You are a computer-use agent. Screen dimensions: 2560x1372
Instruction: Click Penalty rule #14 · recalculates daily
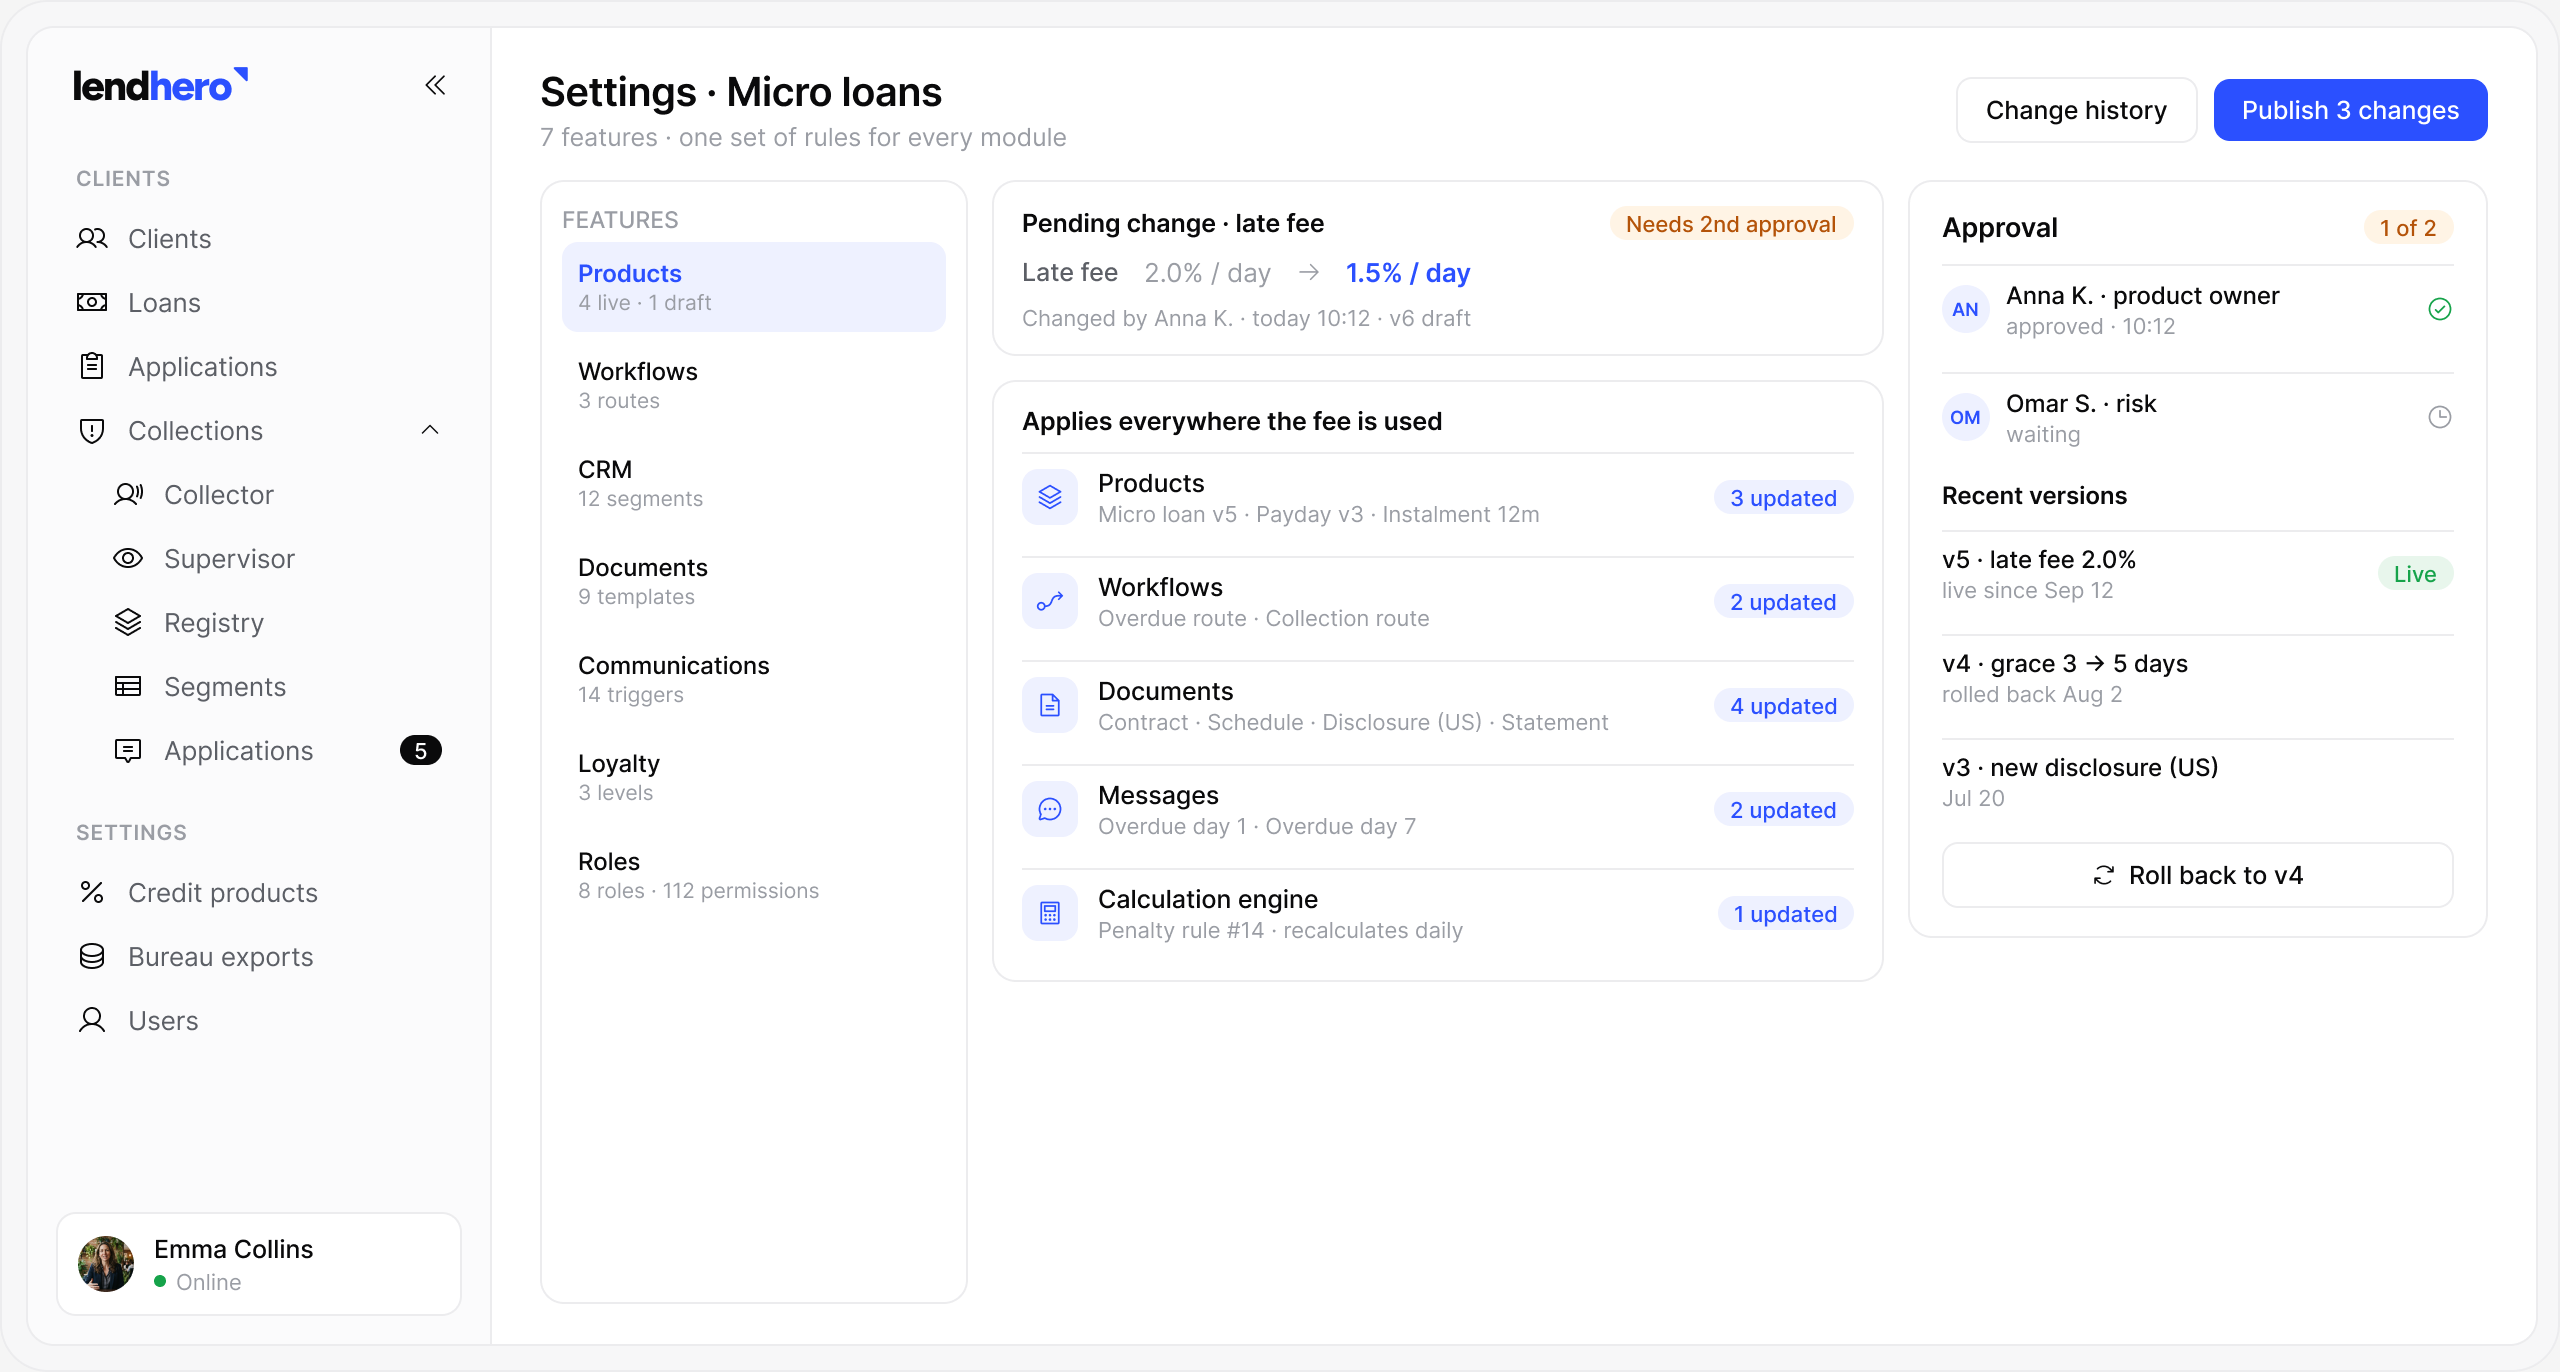tap(1280, 930)
